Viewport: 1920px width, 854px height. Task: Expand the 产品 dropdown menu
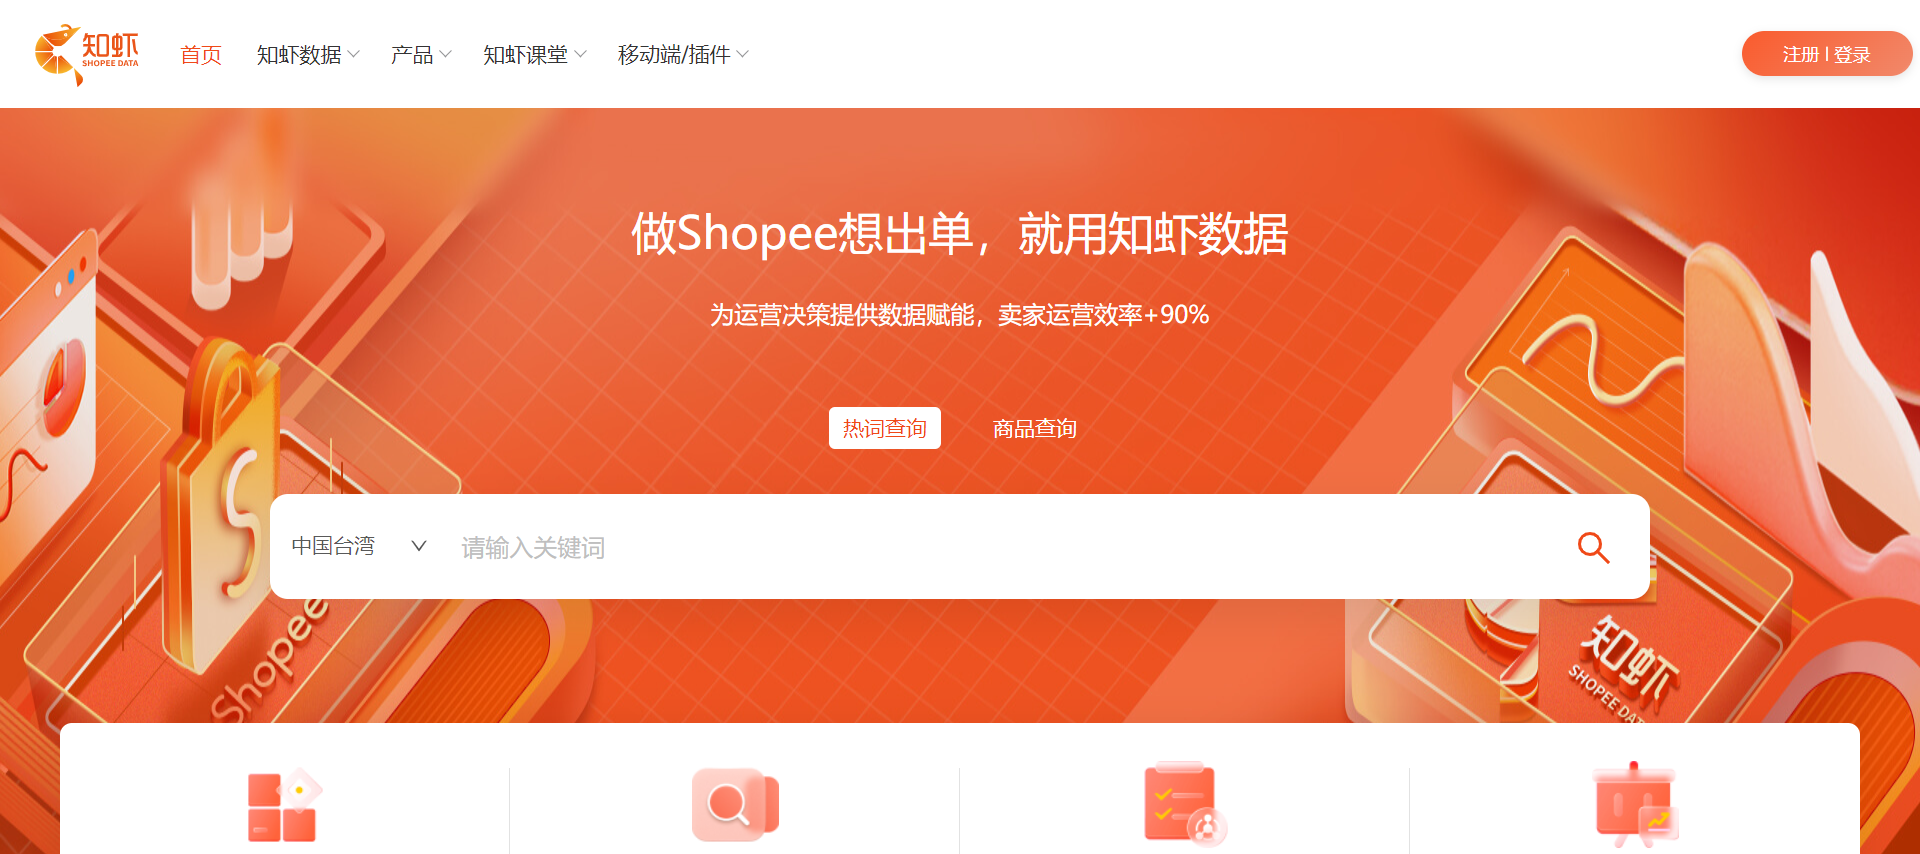pos(421,54)
